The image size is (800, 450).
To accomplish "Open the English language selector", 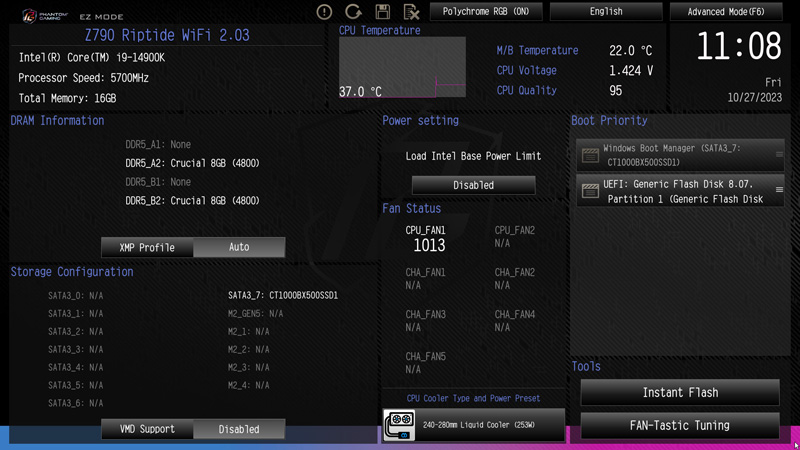I will (x=606, y=11).
